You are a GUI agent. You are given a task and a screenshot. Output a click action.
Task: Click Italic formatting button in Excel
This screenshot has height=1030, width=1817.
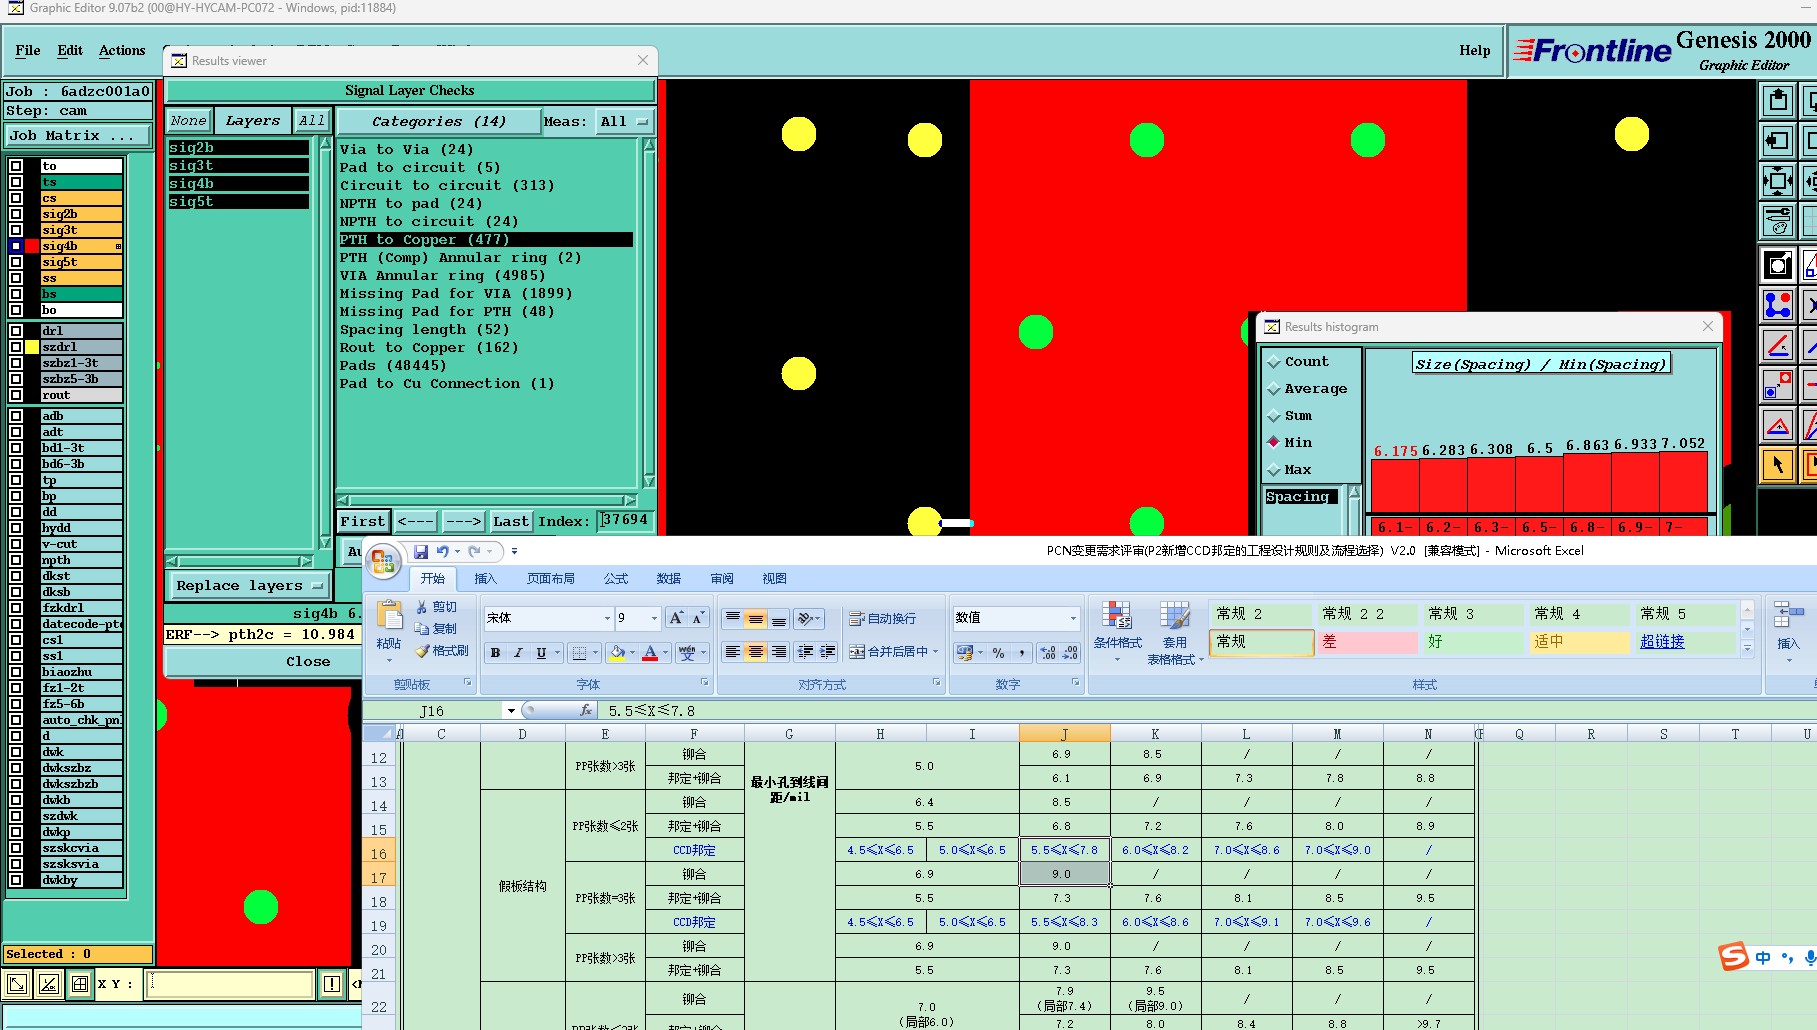518,653
